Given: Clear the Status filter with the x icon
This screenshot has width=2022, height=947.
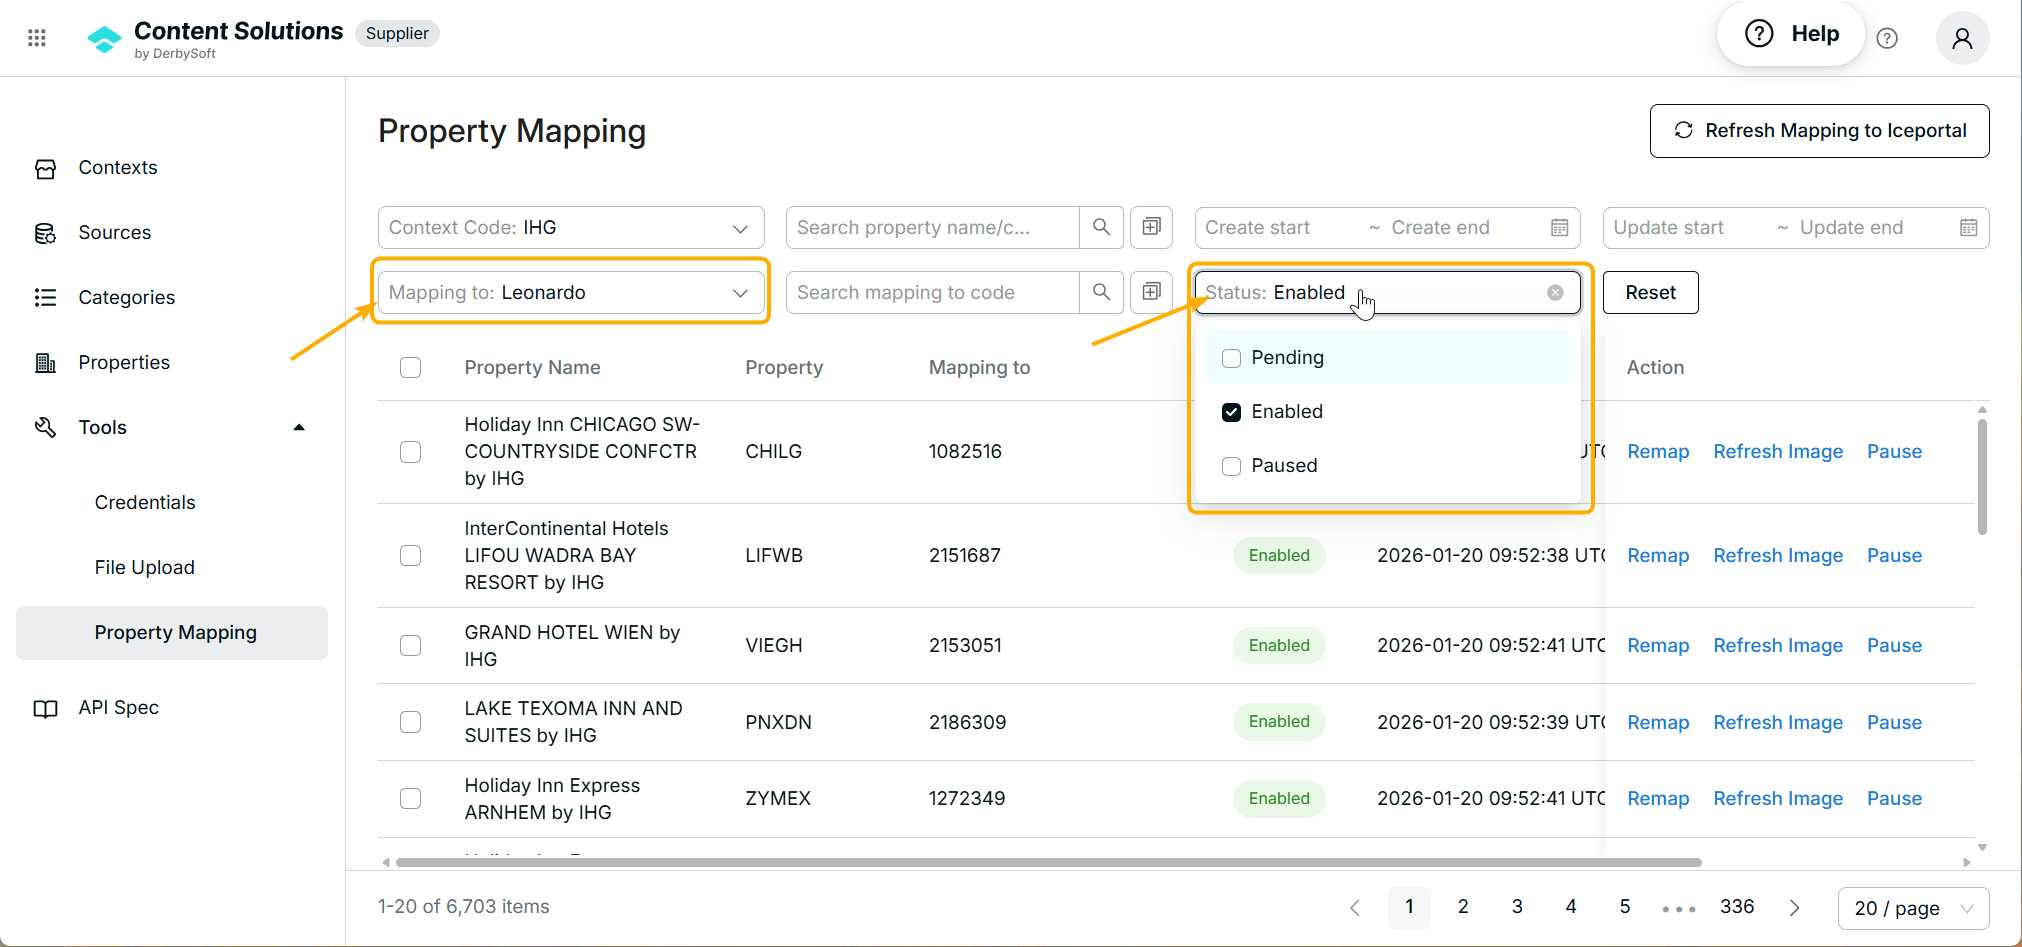Looking at the screenshot, I should point(1555,292).
